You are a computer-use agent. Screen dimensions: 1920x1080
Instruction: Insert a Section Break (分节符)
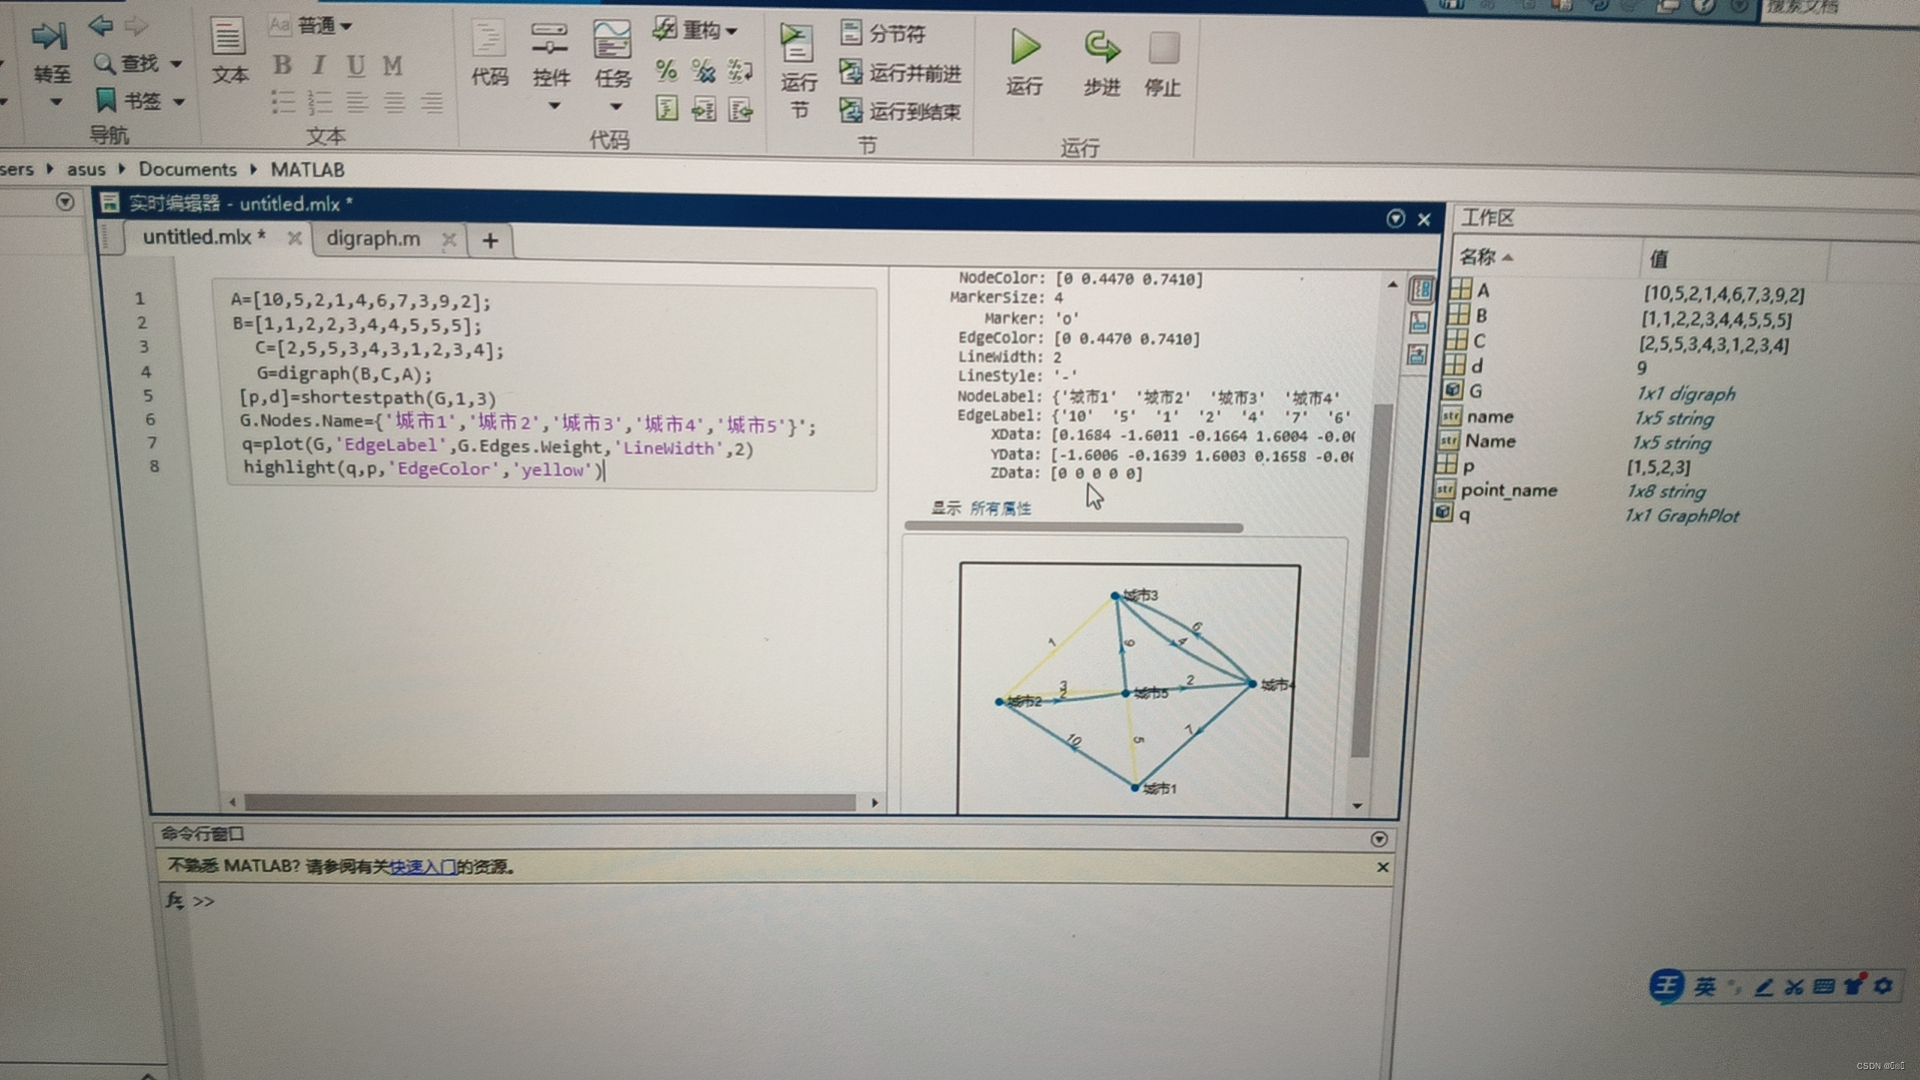click(x=884, y=33)
